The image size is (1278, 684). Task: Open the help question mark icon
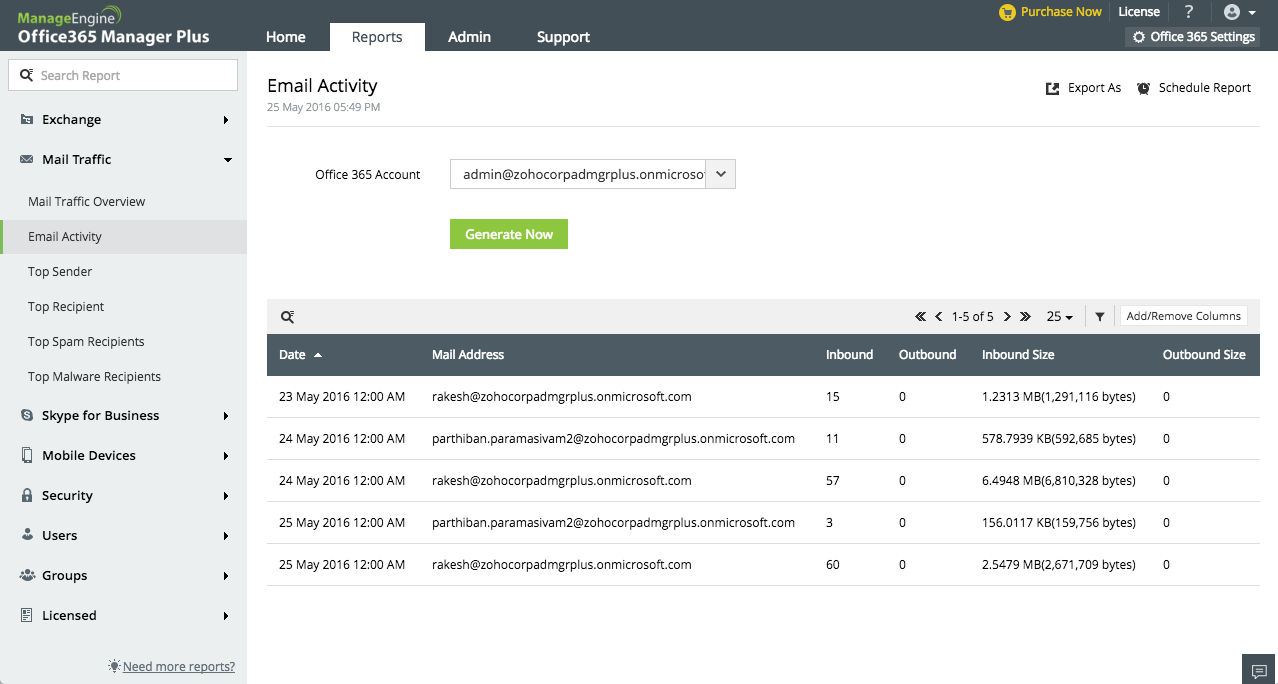tap(1189, 12)
